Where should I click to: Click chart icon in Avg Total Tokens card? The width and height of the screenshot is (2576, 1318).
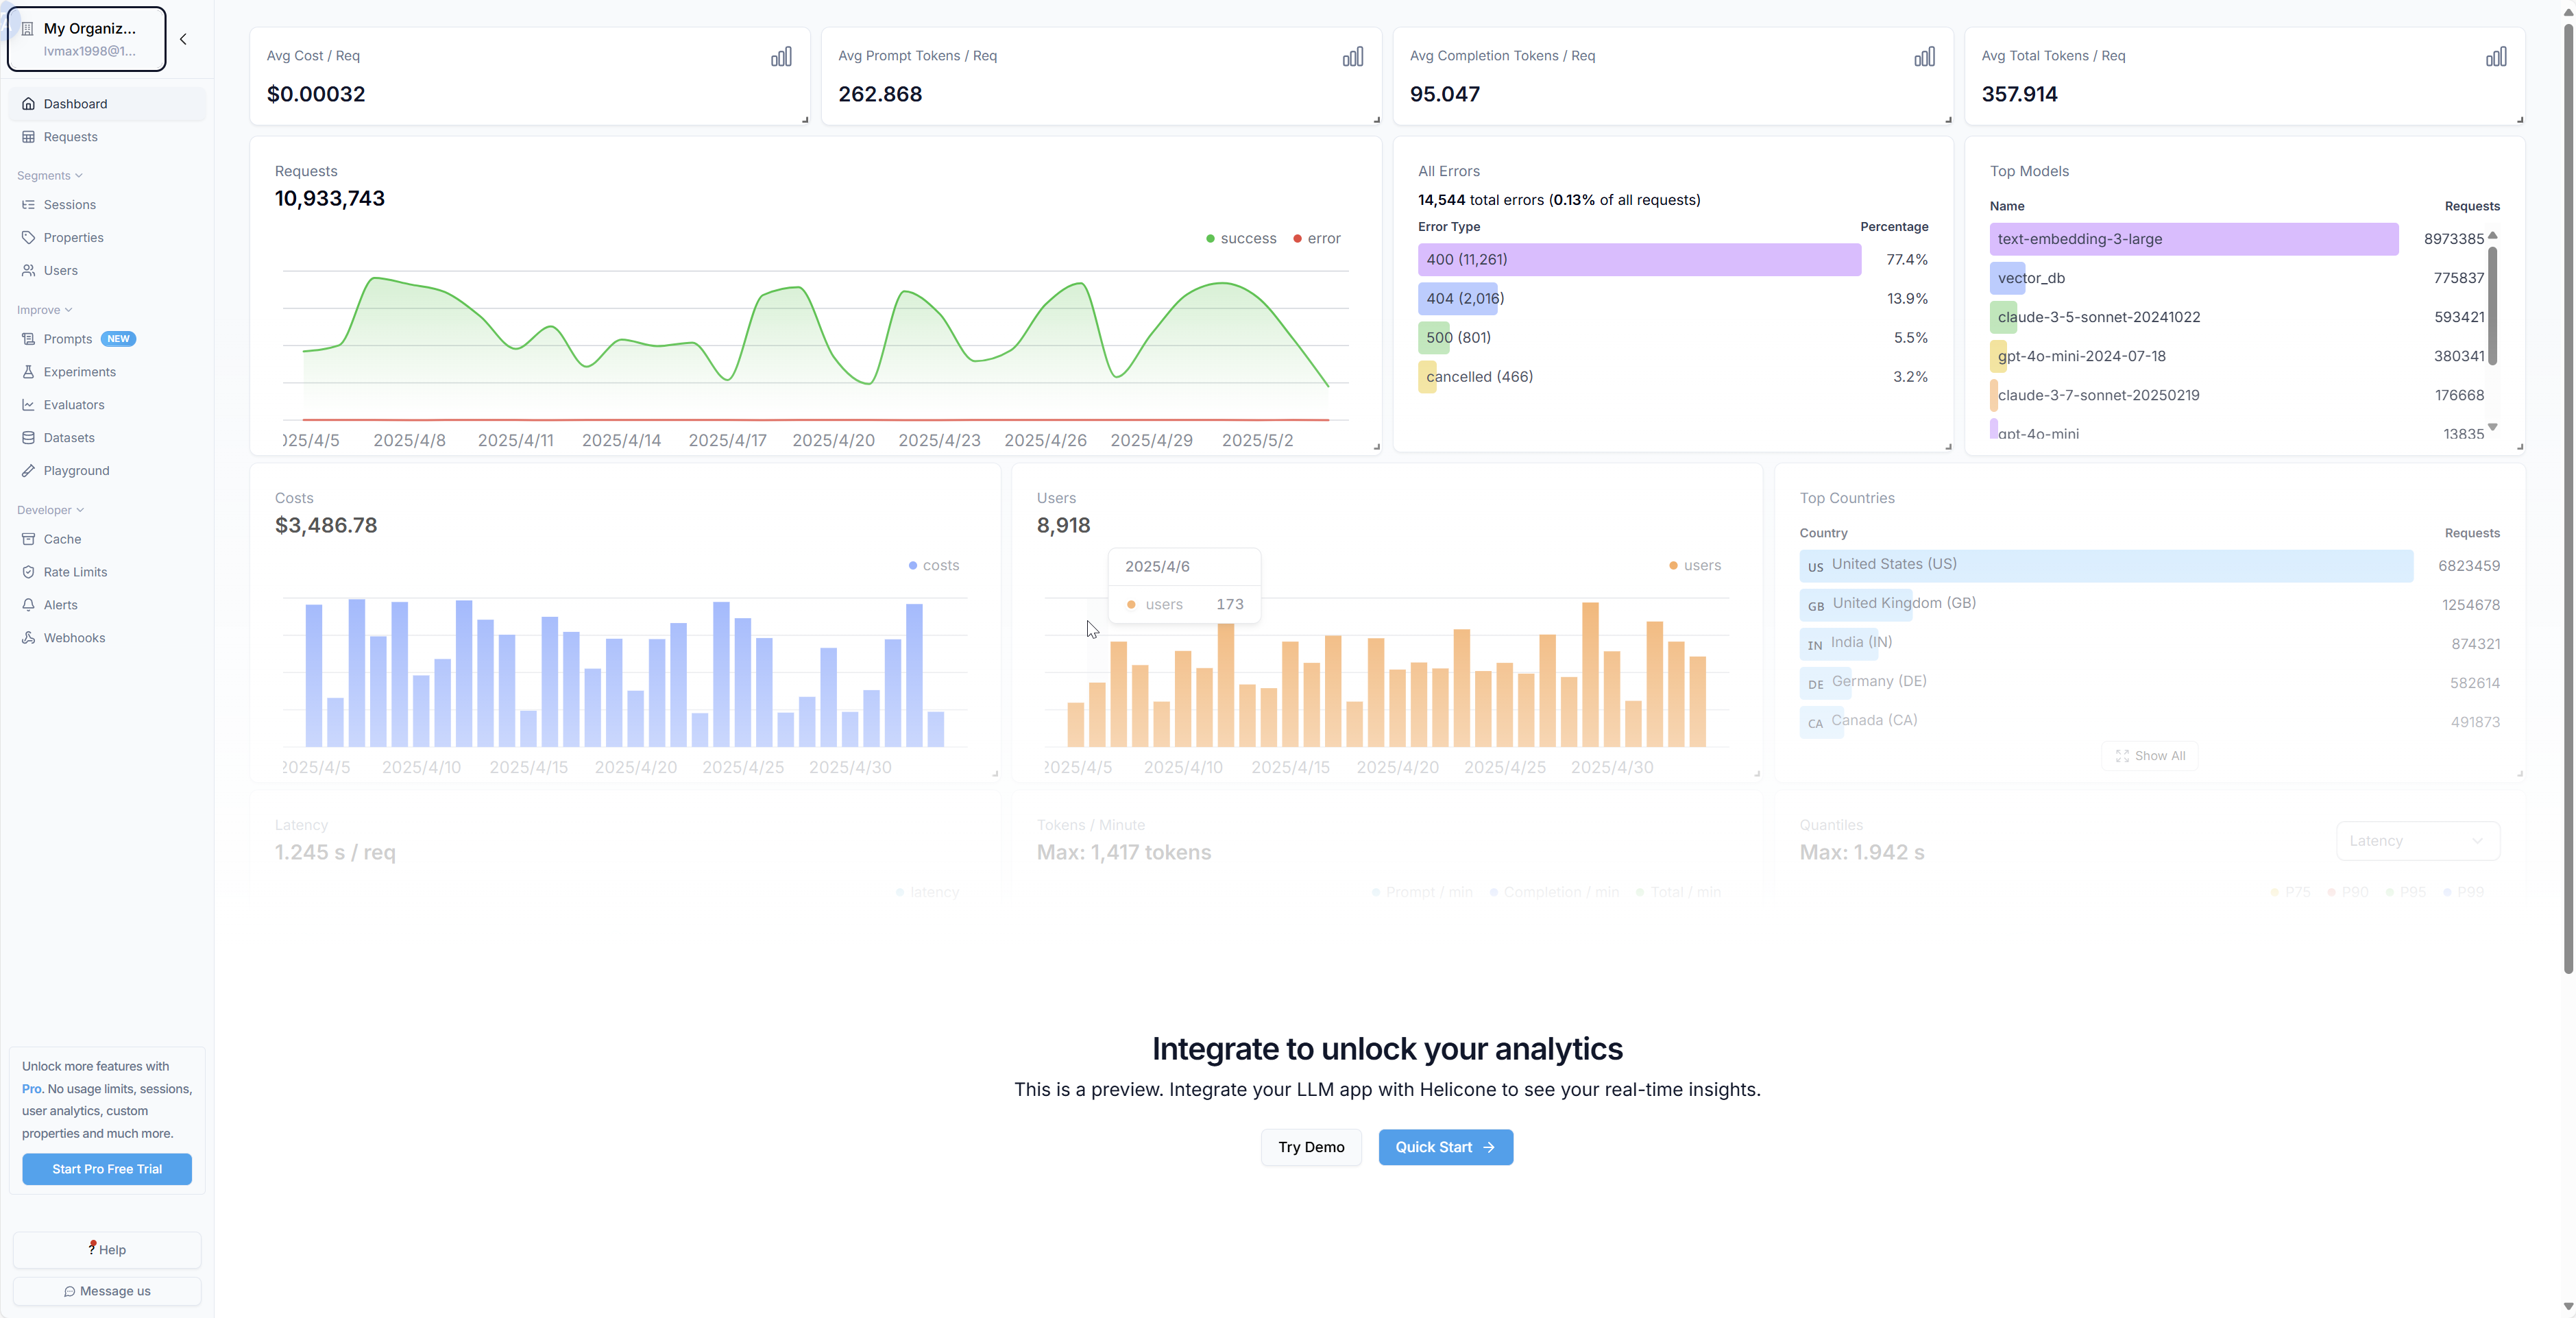[2496, 57]
